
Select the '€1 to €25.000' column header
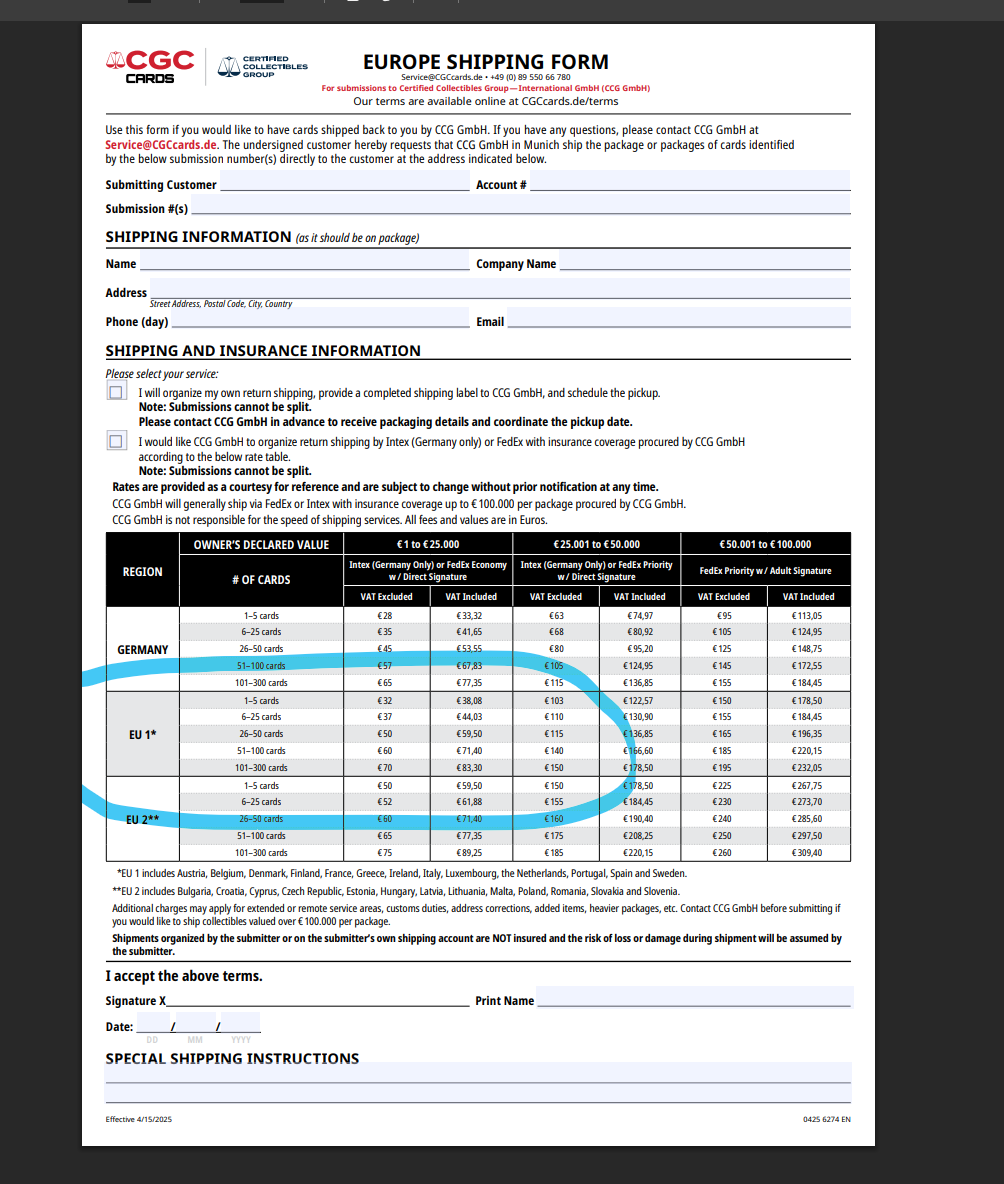[428, 544]
